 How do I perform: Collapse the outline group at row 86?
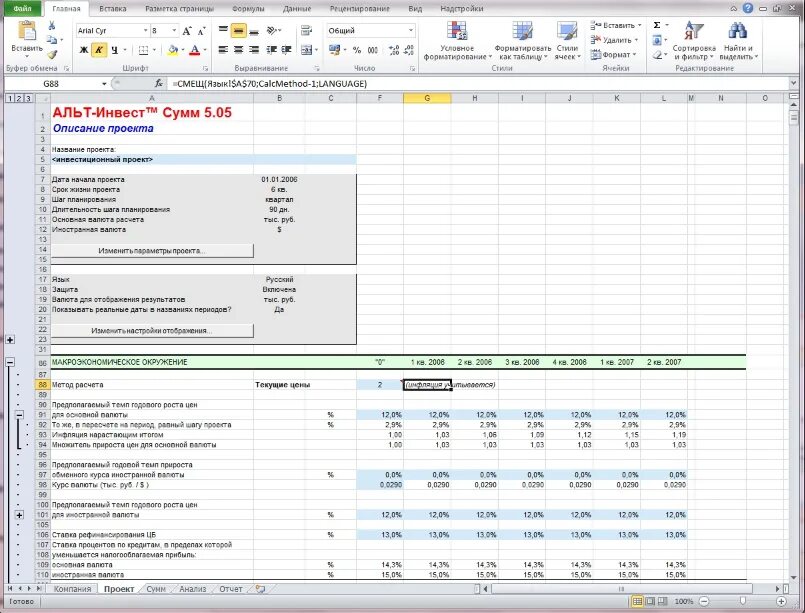click(10, 362)
